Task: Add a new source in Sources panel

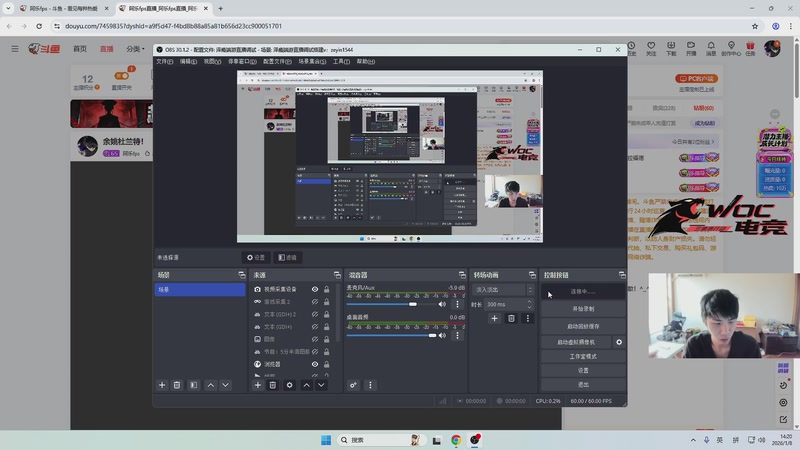Action: tap(258, 385)
